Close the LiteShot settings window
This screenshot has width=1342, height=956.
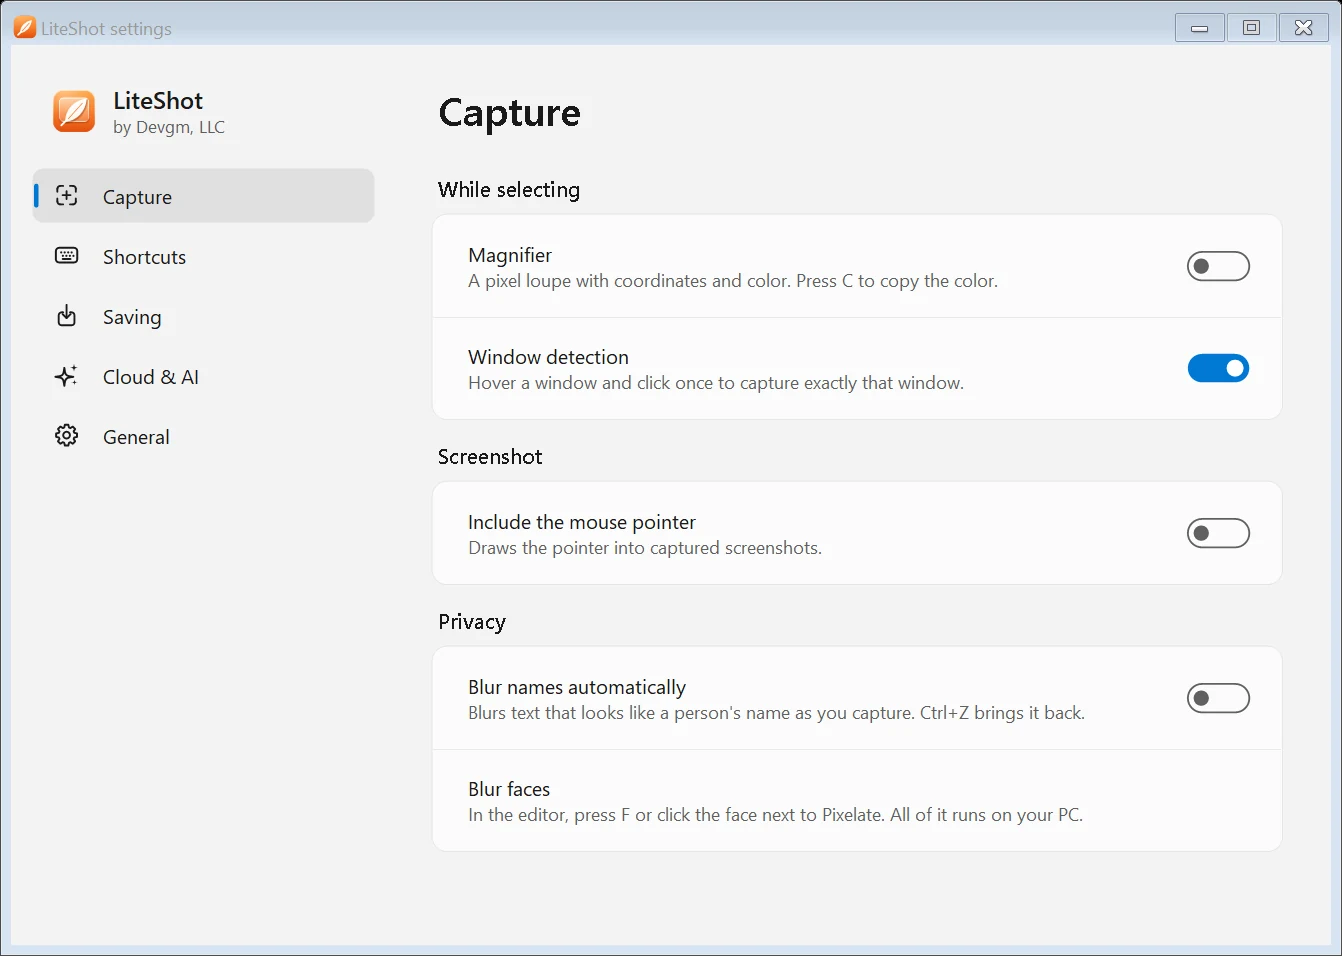click(1304, 28)
